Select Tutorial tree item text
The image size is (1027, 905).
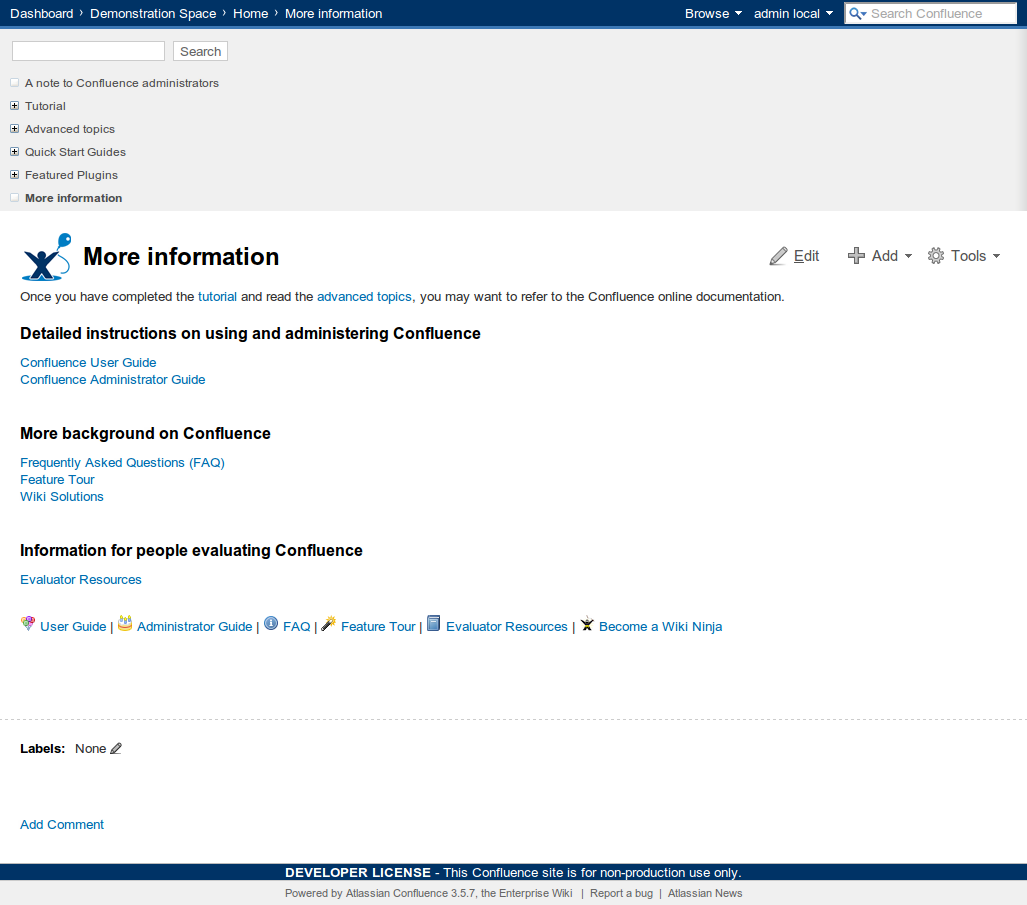[x=45, y=106]
